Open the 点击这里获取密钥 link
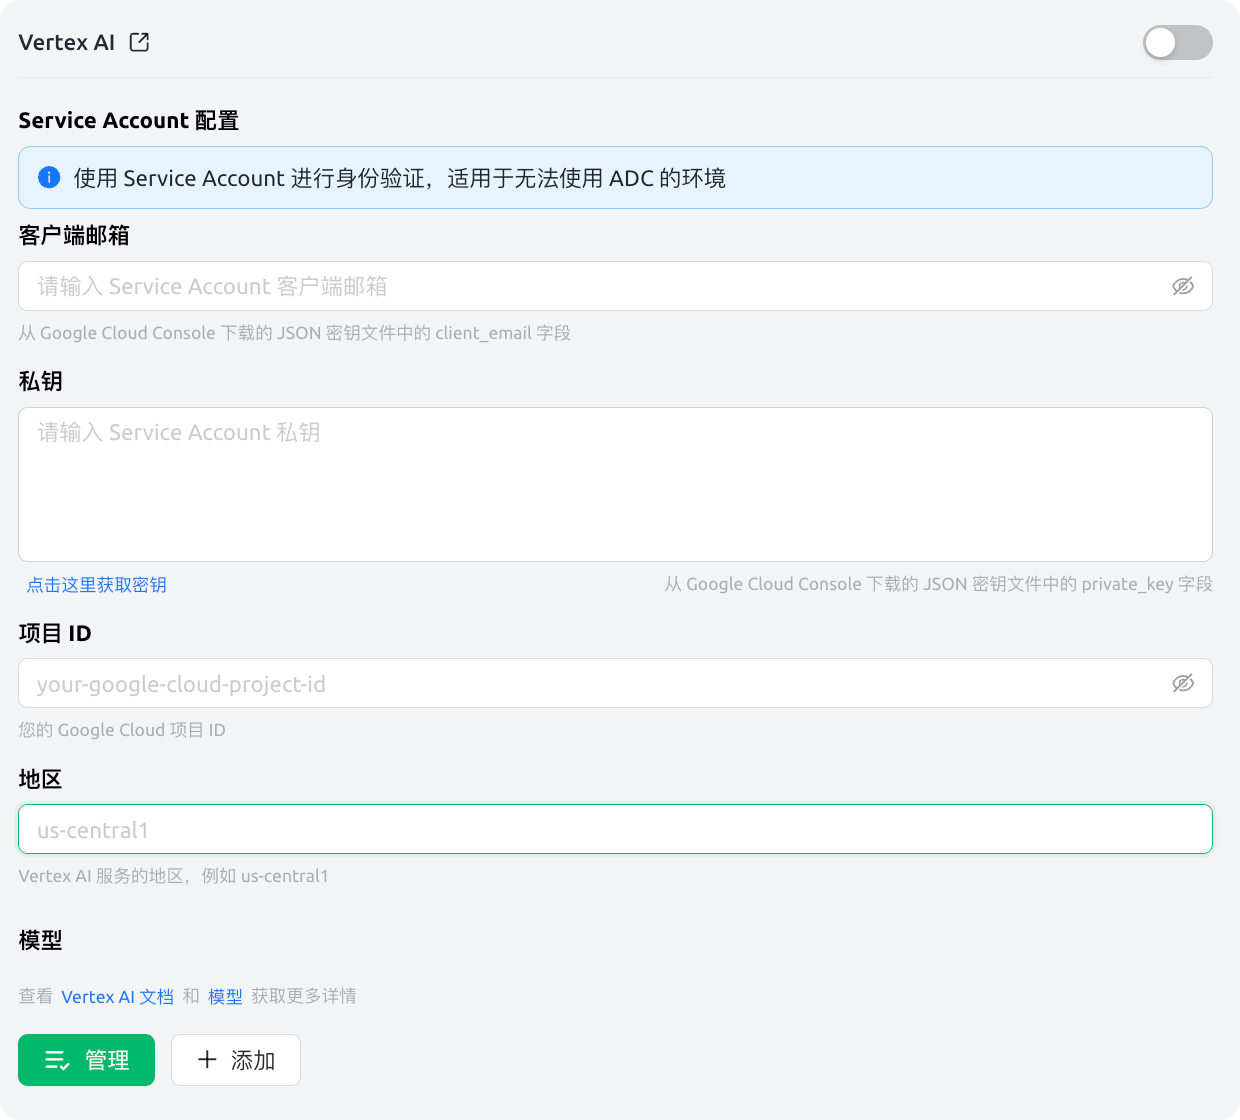 click(97, 585)
